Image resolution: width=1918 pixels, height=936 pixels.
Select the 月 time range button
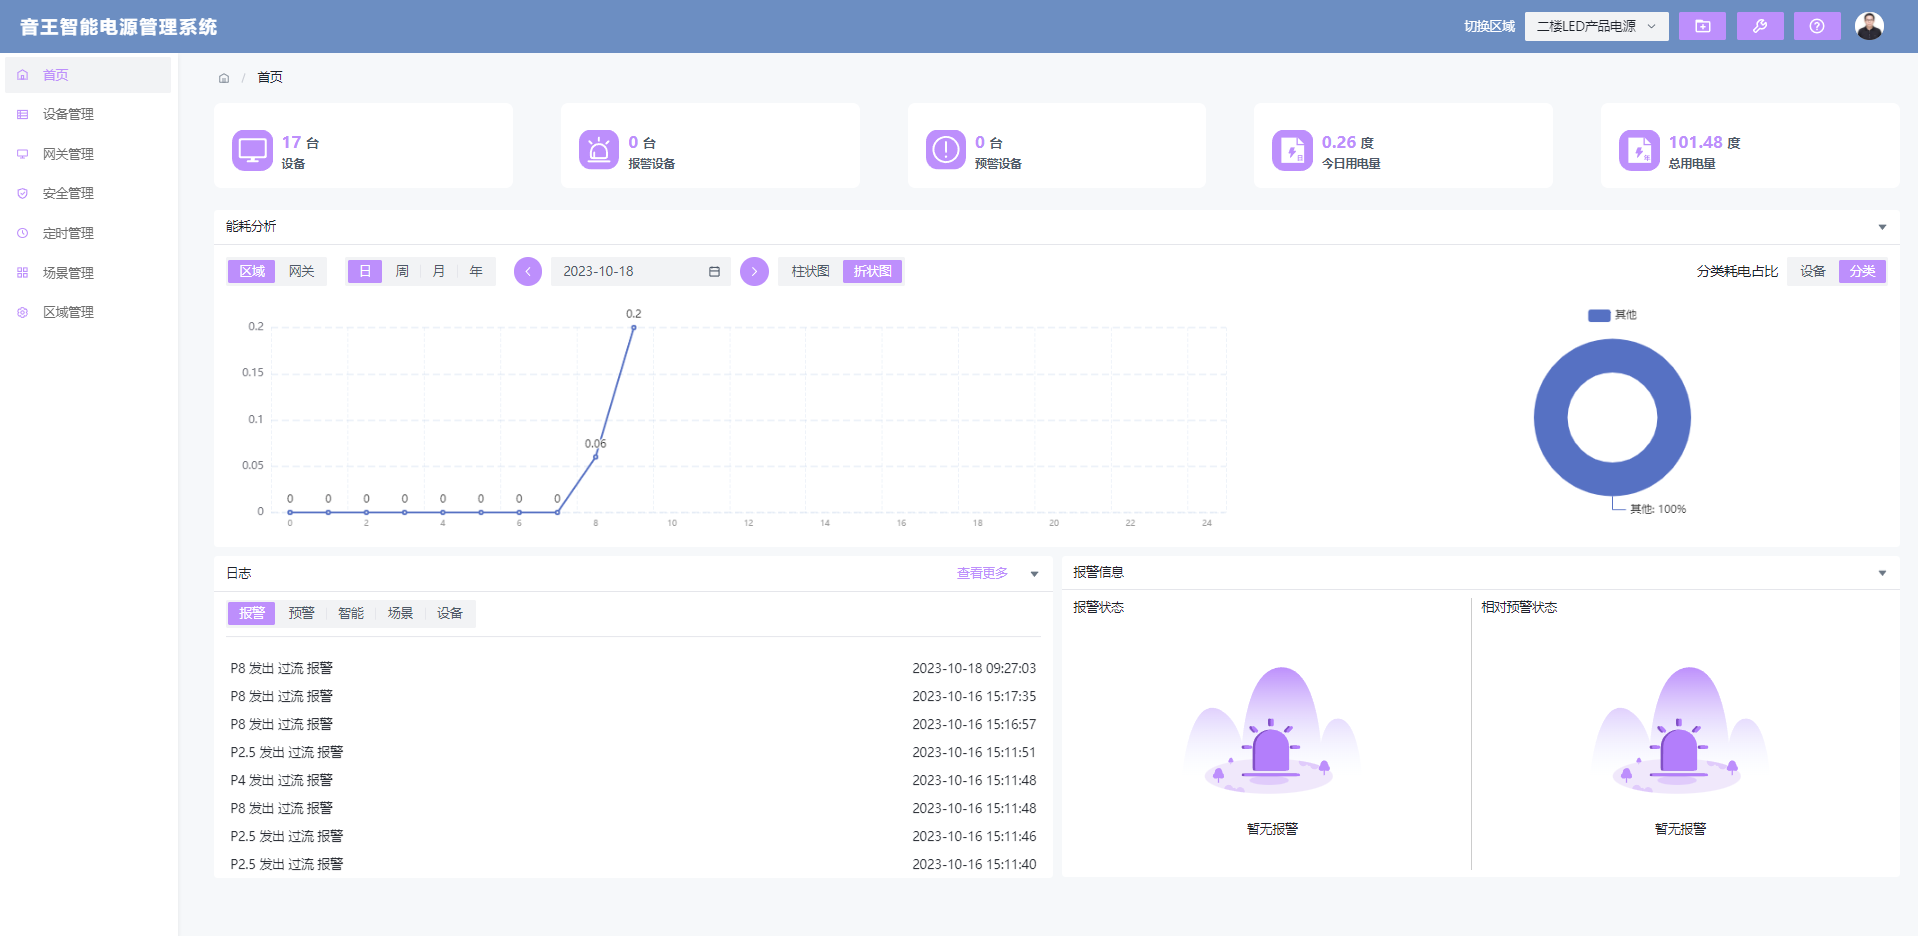click(x=438, y=272)
